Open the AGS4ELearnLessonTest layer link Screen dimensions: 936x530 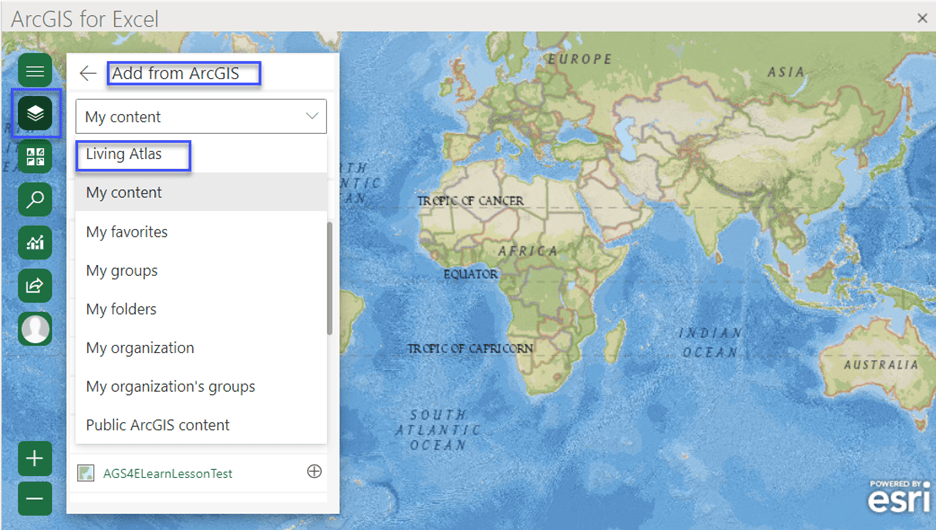pos(168,473)
